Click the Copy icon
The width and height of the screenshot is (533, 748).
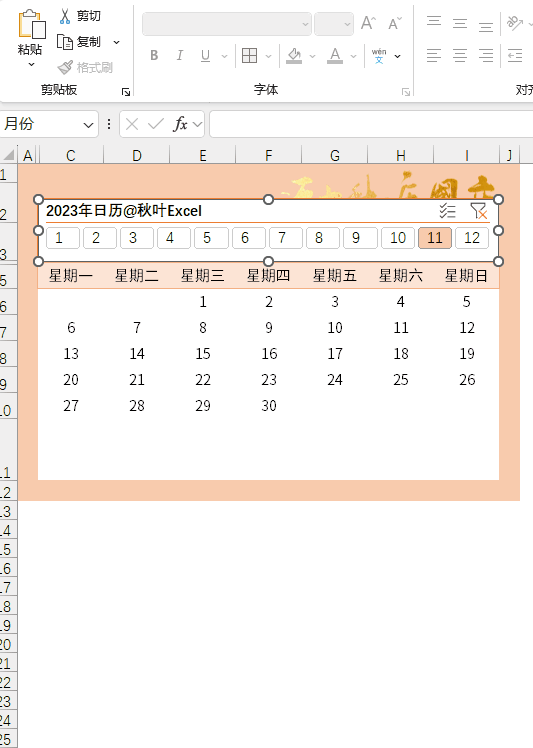(65, 42)
